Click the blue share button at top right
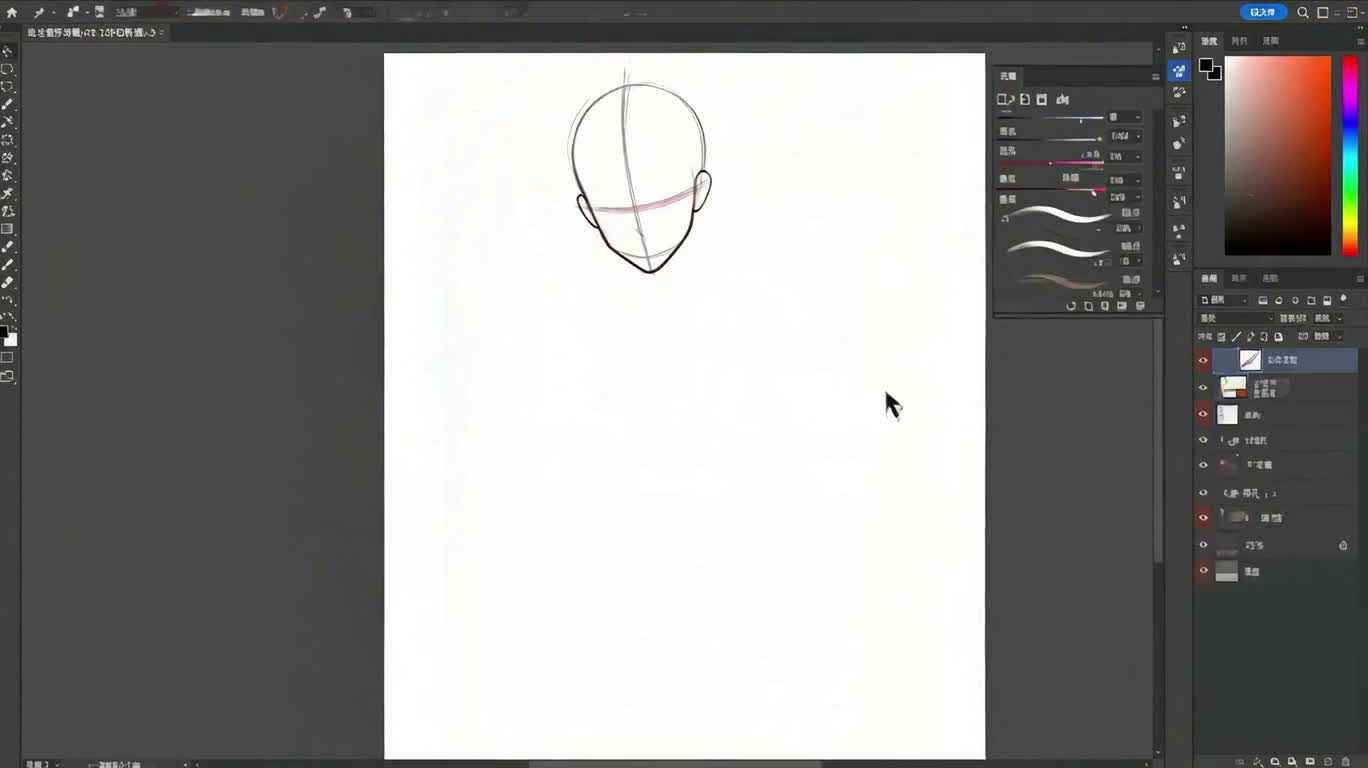The image size is (1368, 768). click(1263, 12)
